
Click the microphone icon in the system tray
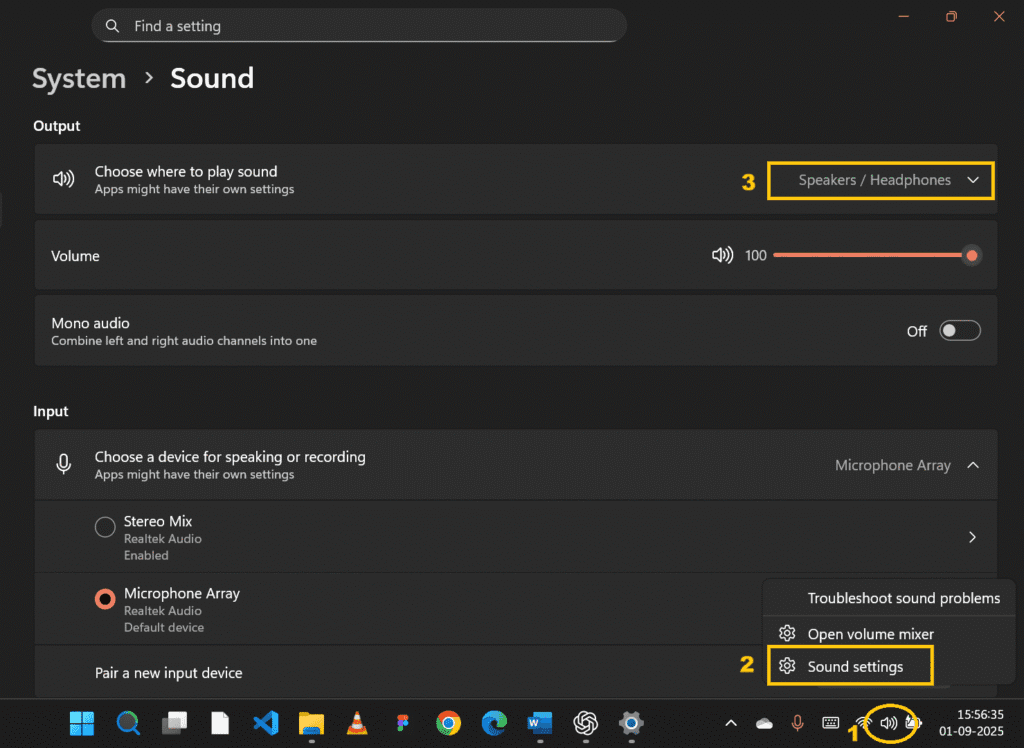pos(797,722)
